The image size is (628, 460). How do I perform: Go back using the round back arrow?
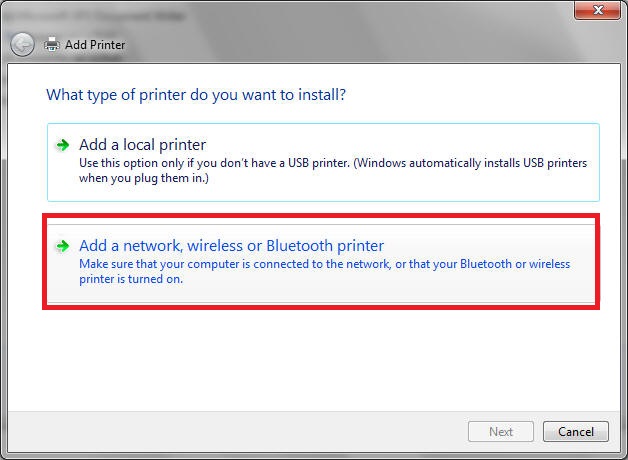pyautogui.click(x=22, y=44)
